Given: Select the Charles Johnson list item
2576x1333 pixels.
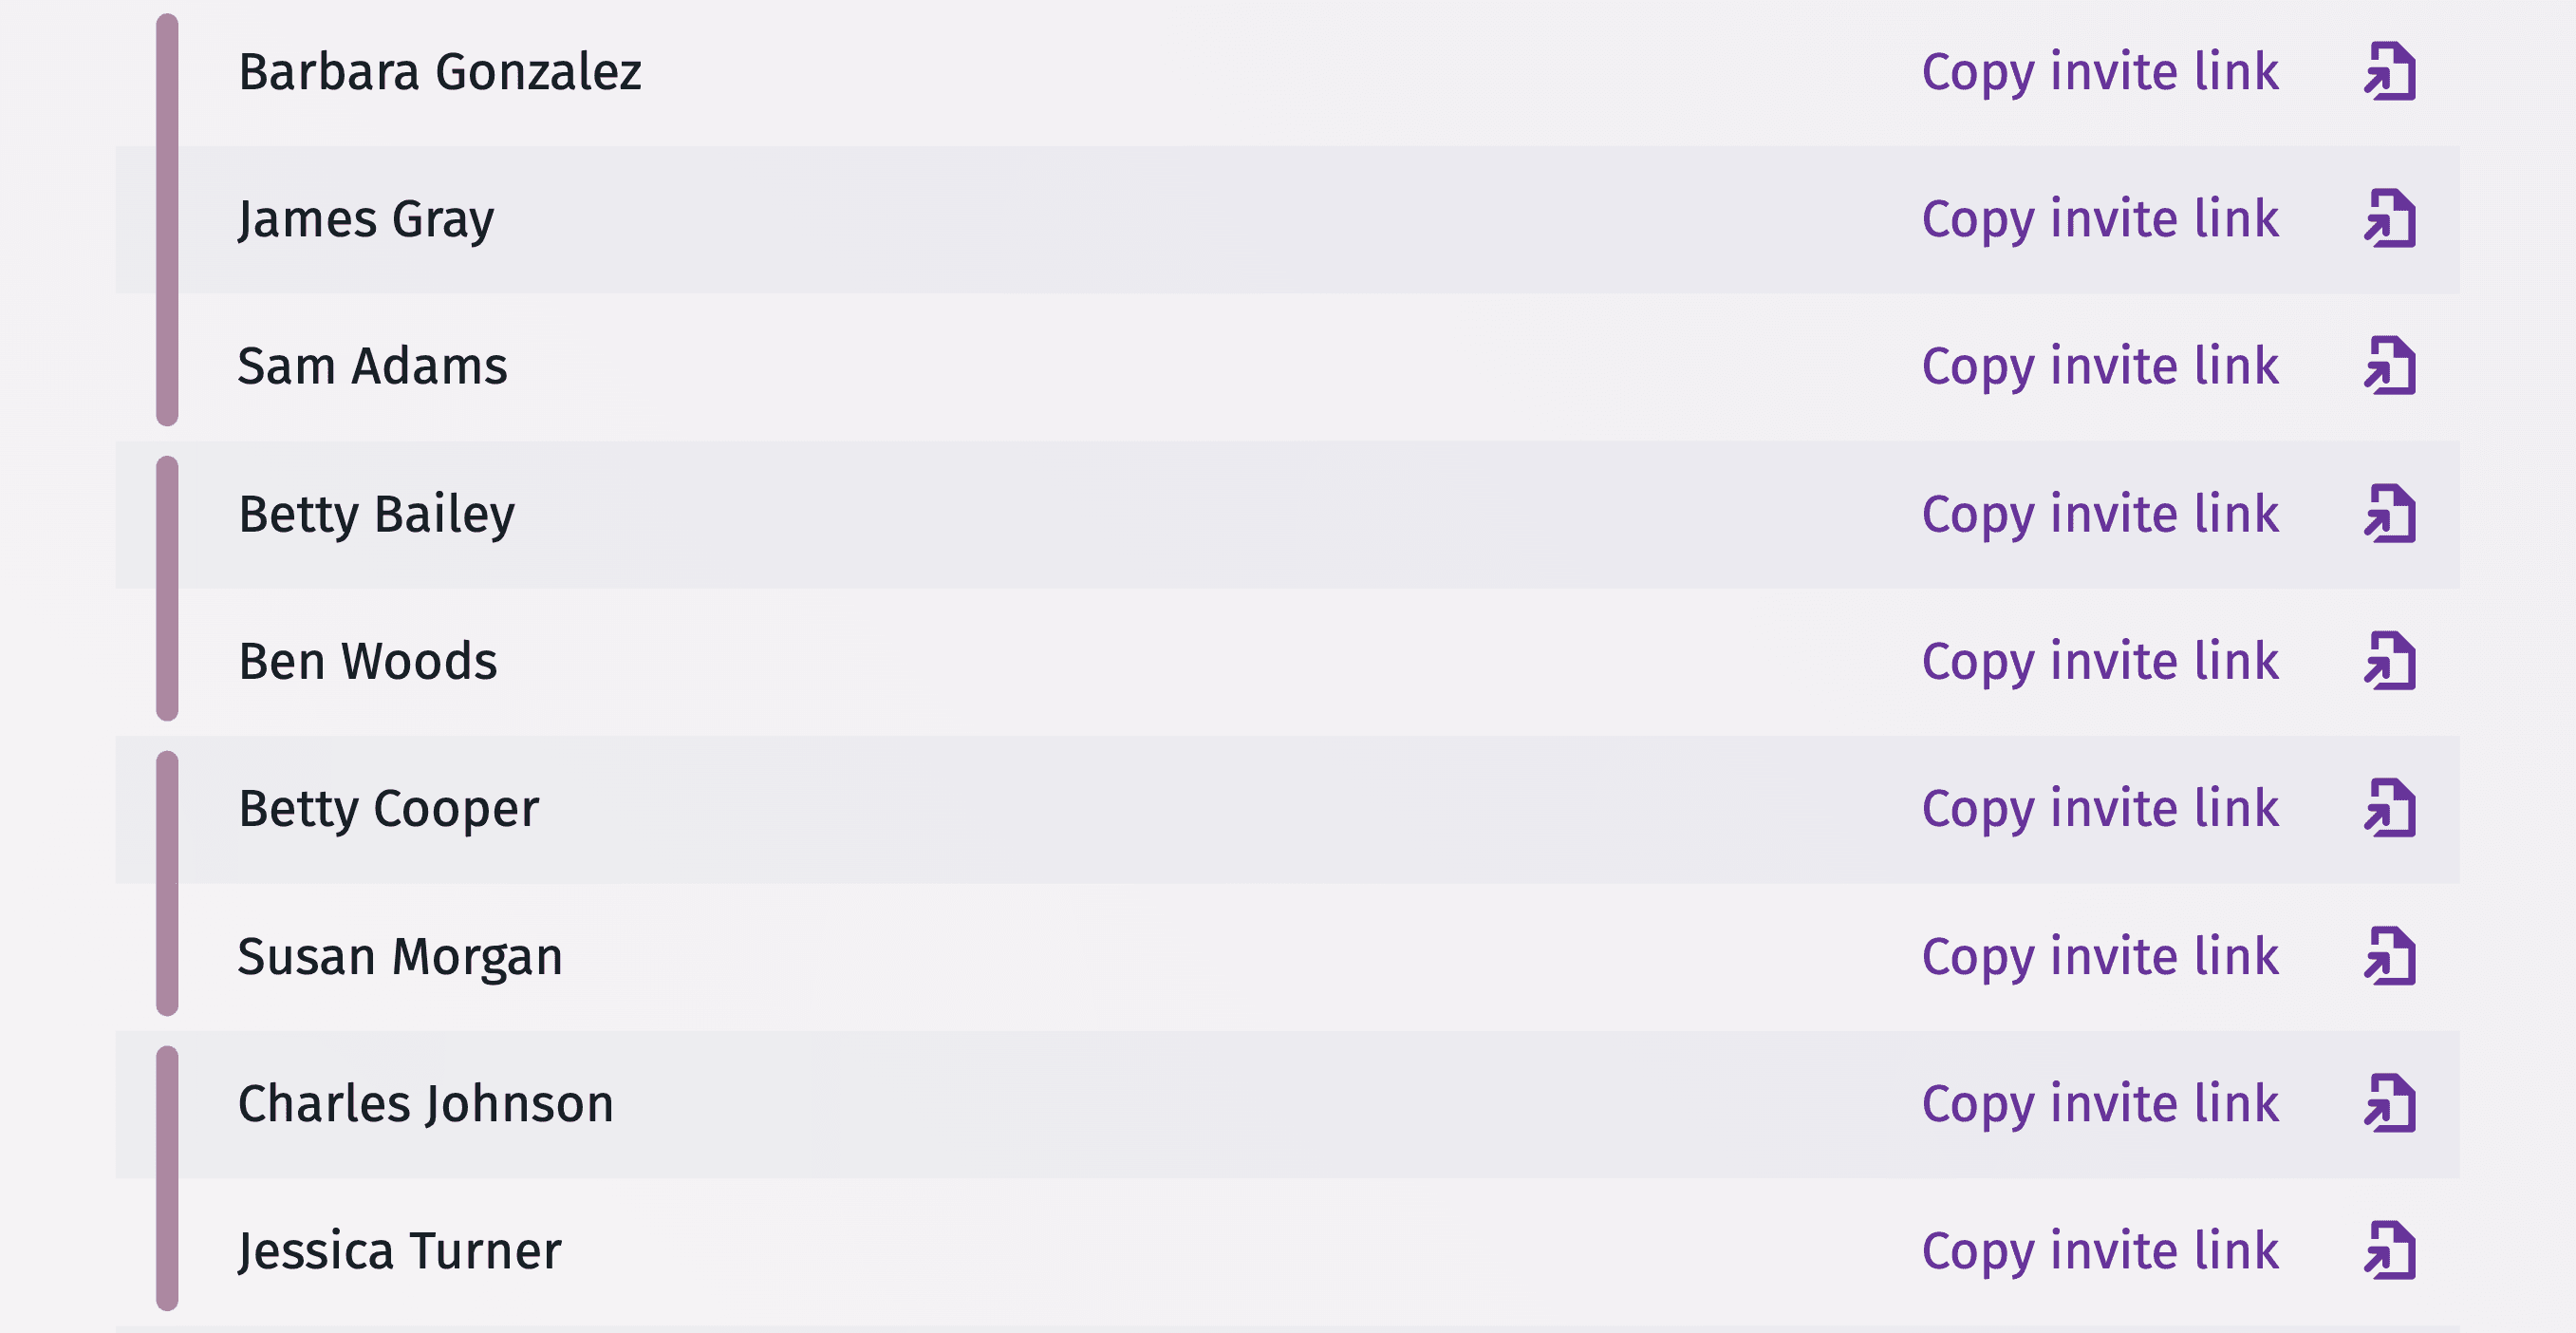Looking at the screenshot, I should point(1288,1101).
